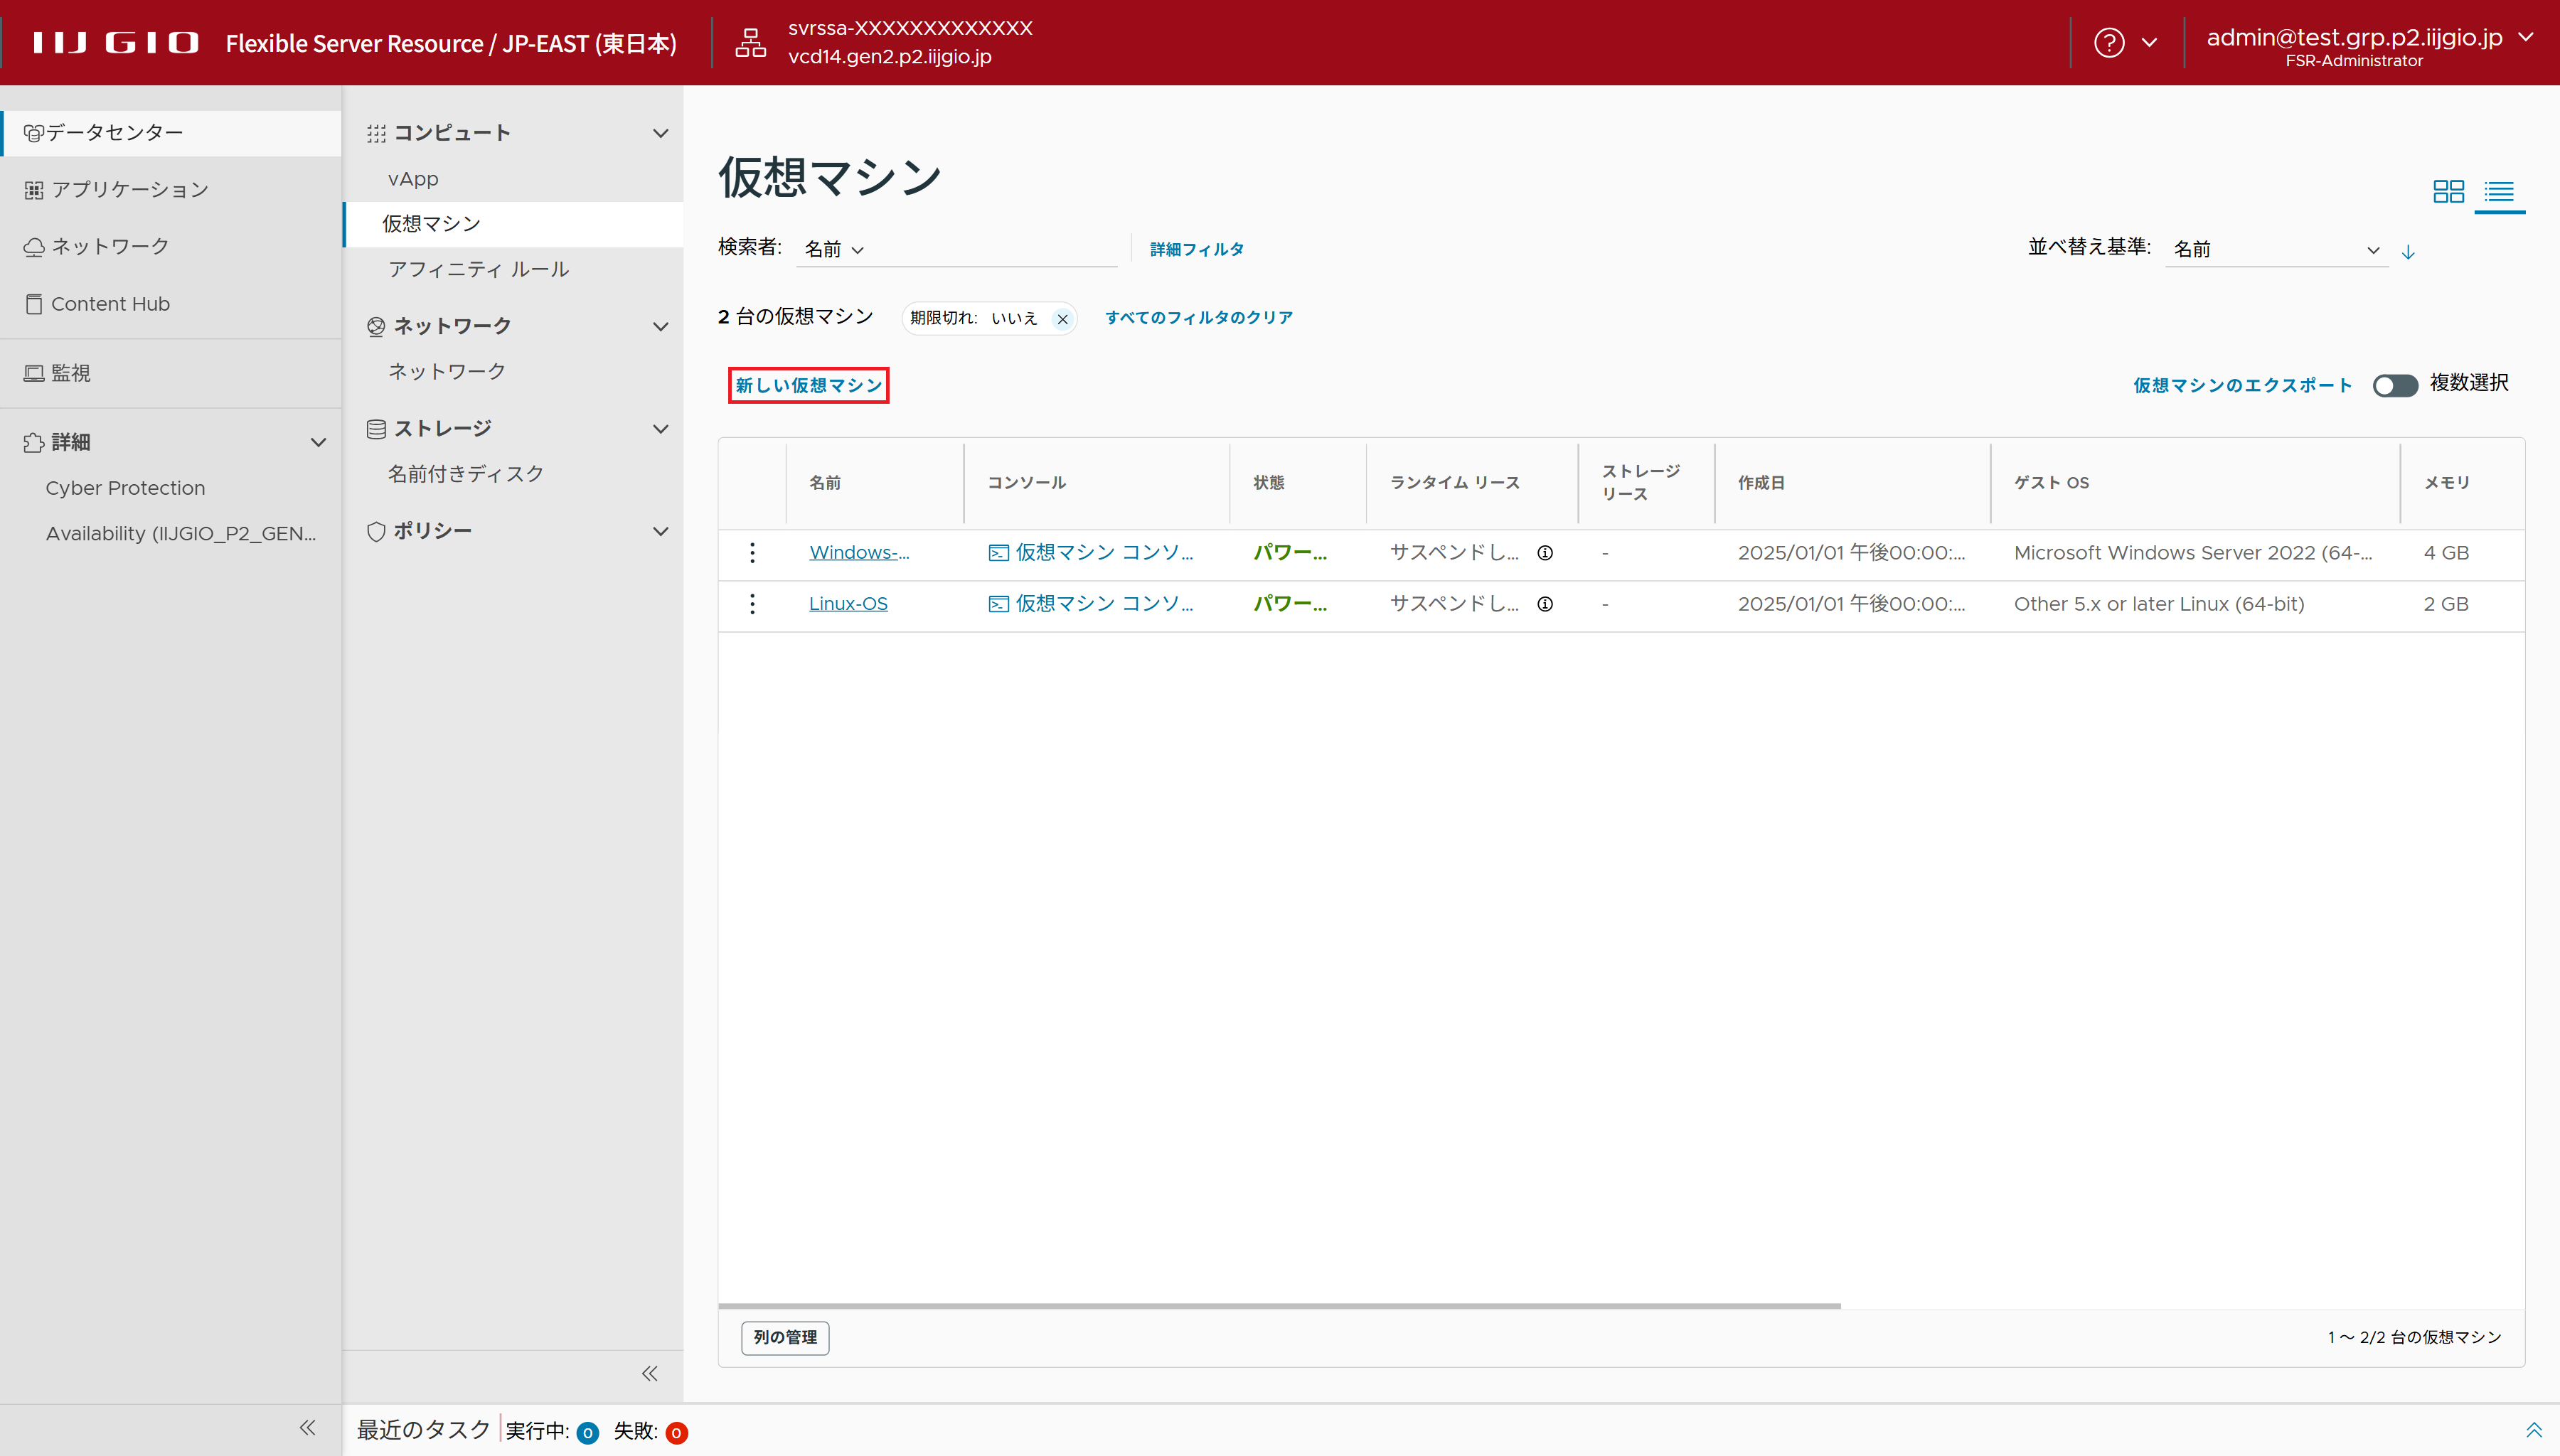Click info icon beside Linux-OS runtime lease
Image resolution: width=2560 pixels, height=1456 pixels.
point(1545,604)
